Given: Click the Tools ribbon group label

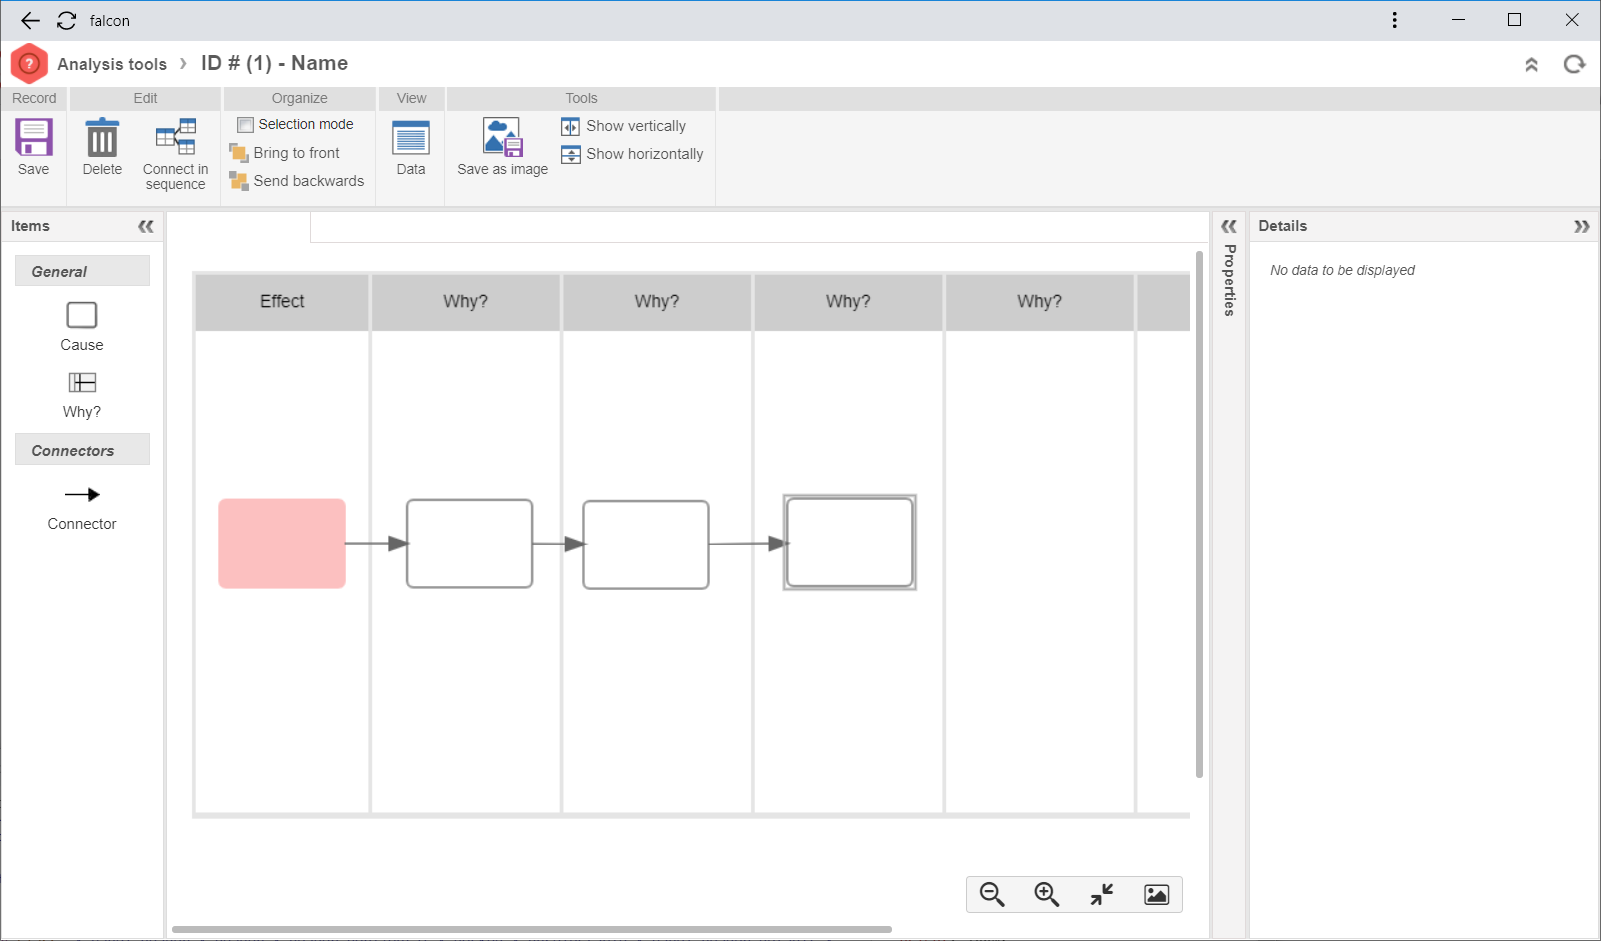Looking at the screenshot, I should click(x=581, y=98).
